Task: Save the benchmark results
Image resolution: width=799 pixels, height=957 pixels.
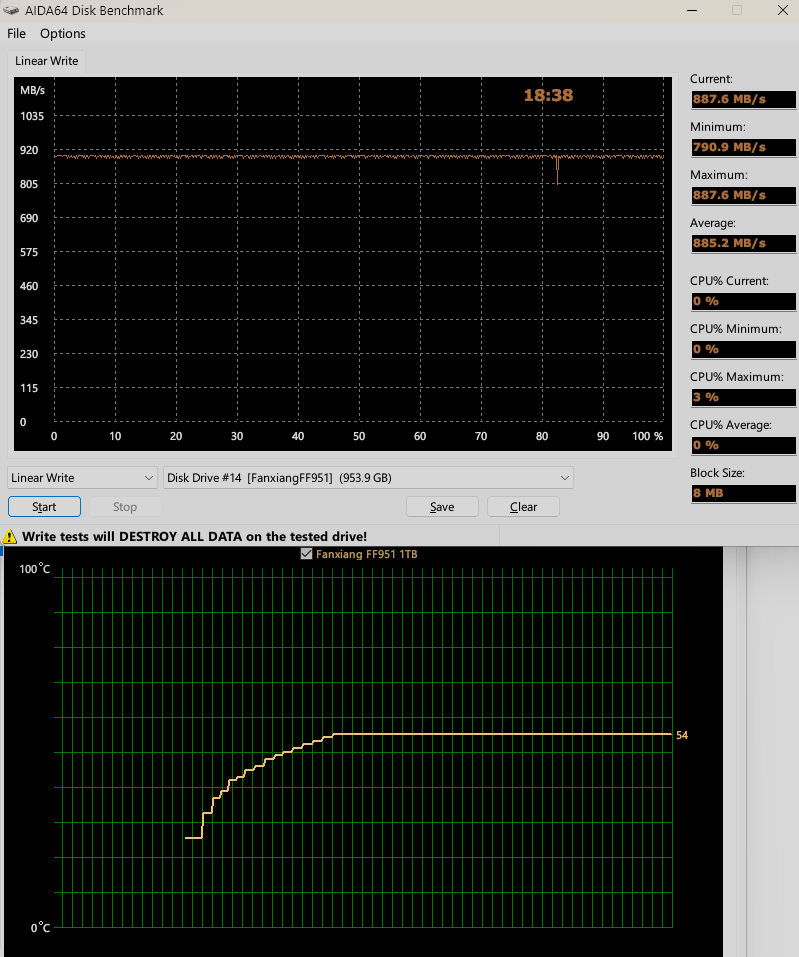Action: tap(442, 507)
